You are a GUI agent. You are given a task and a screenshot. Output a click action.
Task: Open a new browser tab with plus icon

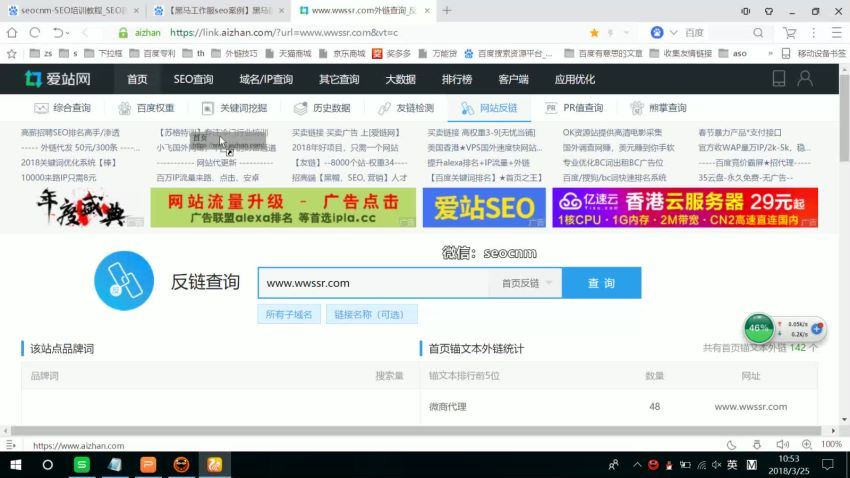click(x=447, y=10)
